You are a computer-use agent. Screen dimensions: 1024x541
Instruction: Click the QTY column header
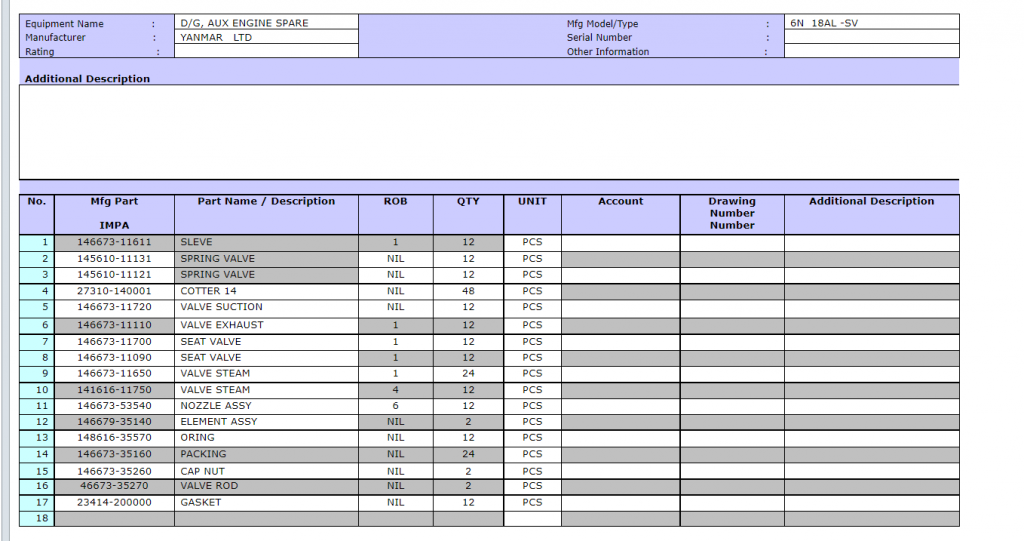(x=468, y=202)
